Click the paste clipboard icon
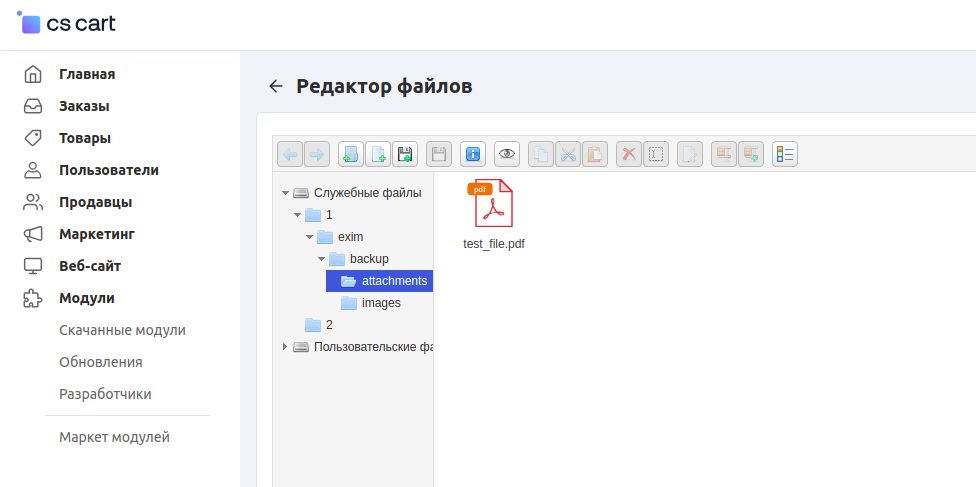 (x=595, y=154)
